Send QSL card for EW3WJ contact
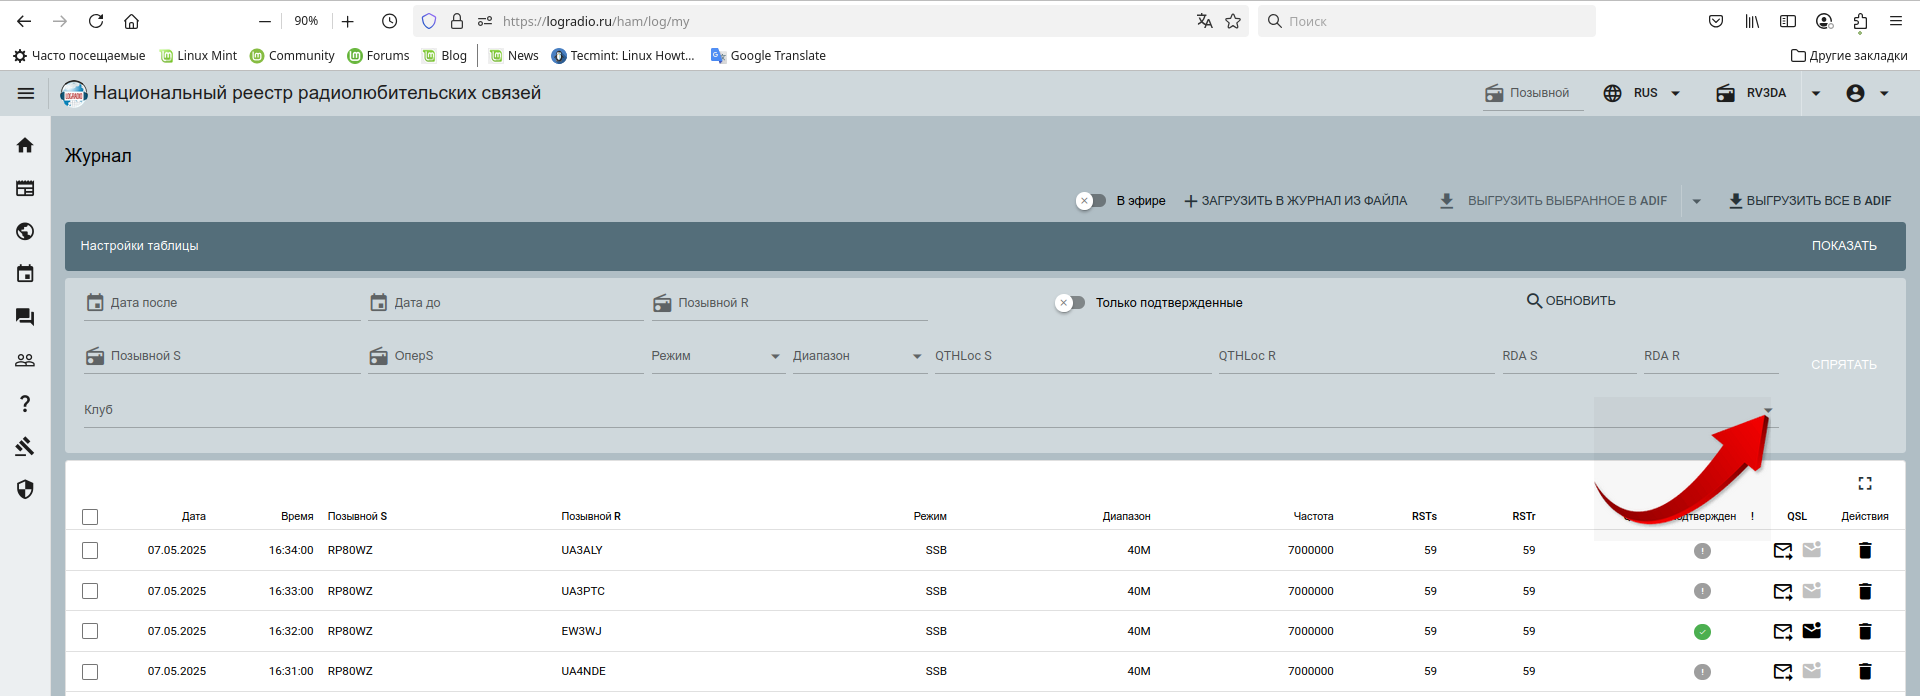Image resolution: width=1920 pixels, height=696 pixels. (1783, 631)
